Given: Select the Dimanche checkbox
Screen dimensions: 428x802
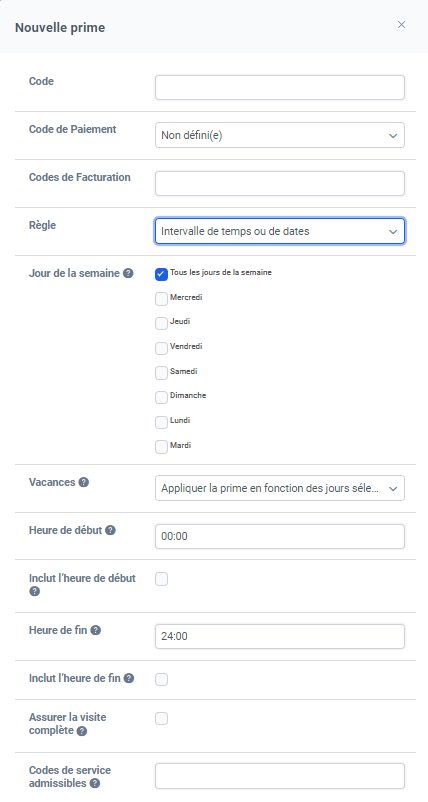Looking at the screenshot, I should tap(162, 397).
